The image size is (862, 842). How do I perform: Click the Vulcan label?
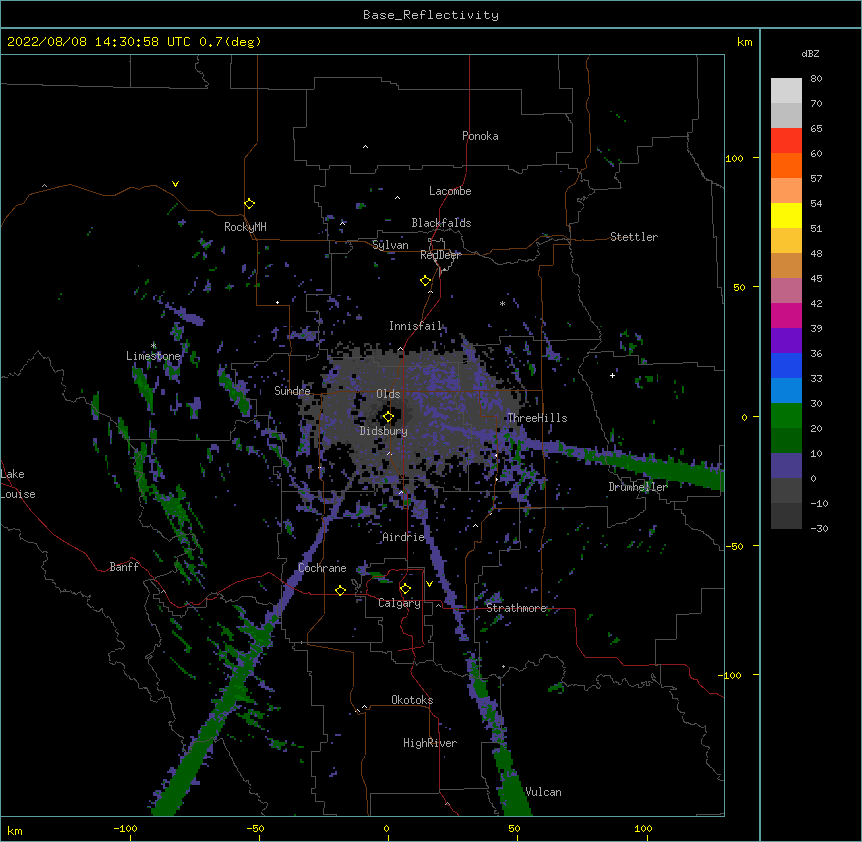tap(543, 792)
